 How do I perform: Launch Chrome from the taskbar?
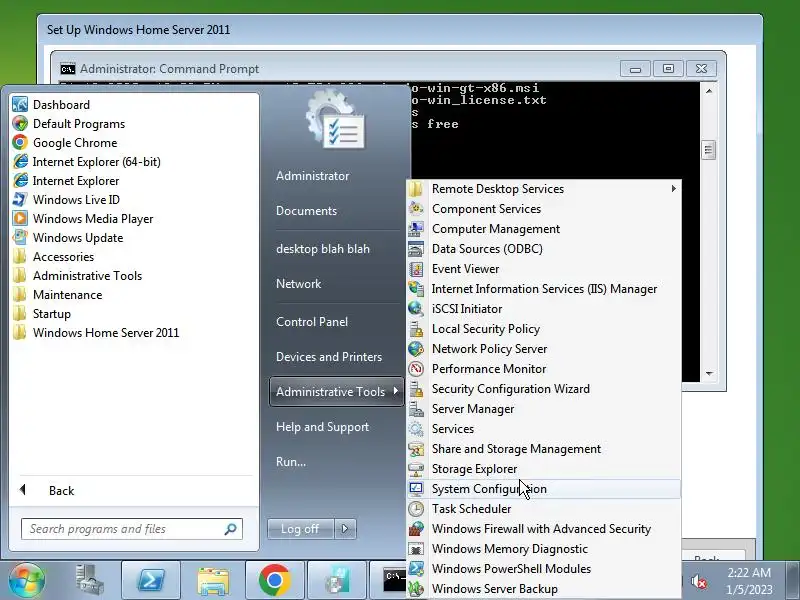tap(275, 581)
